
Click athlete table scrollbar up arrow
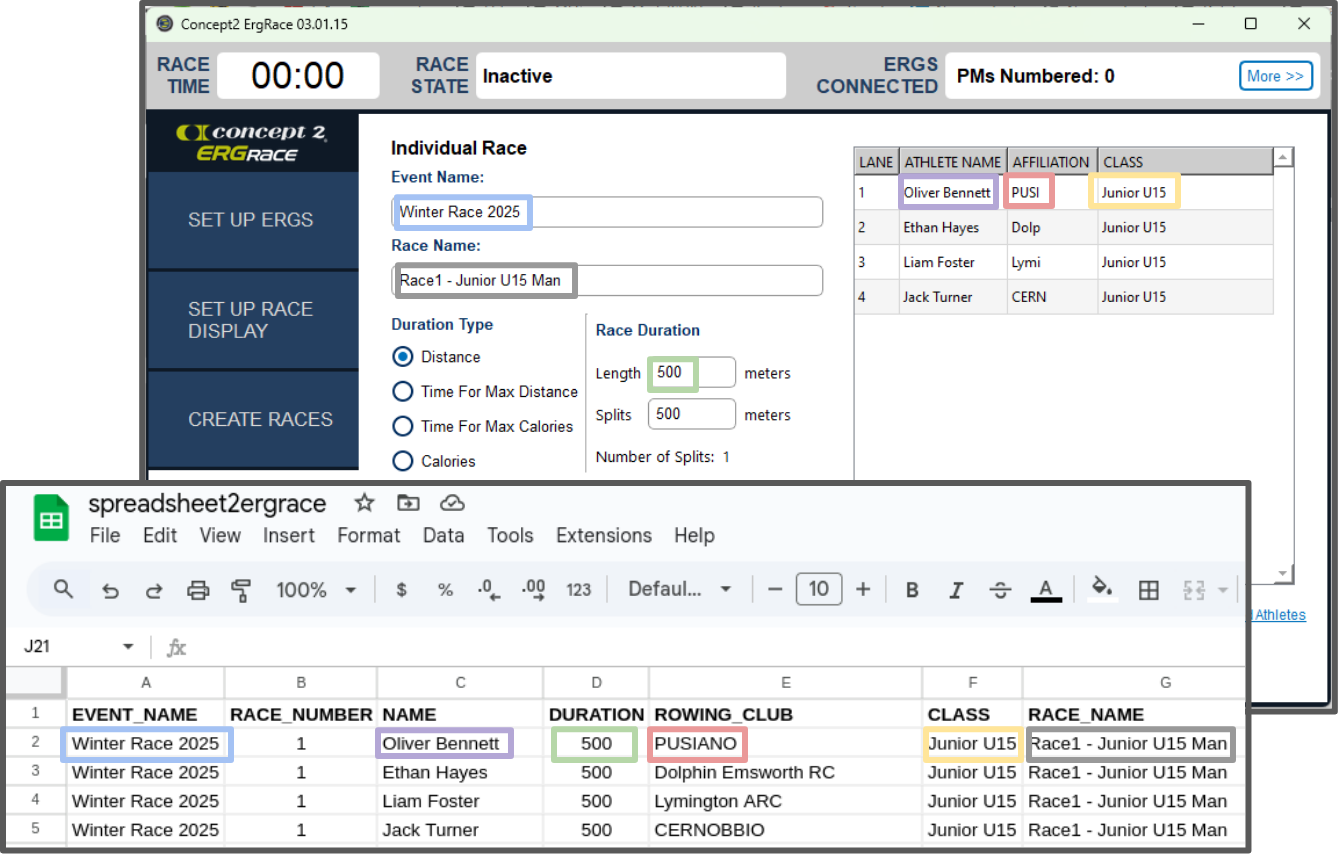coord(1283,157)
